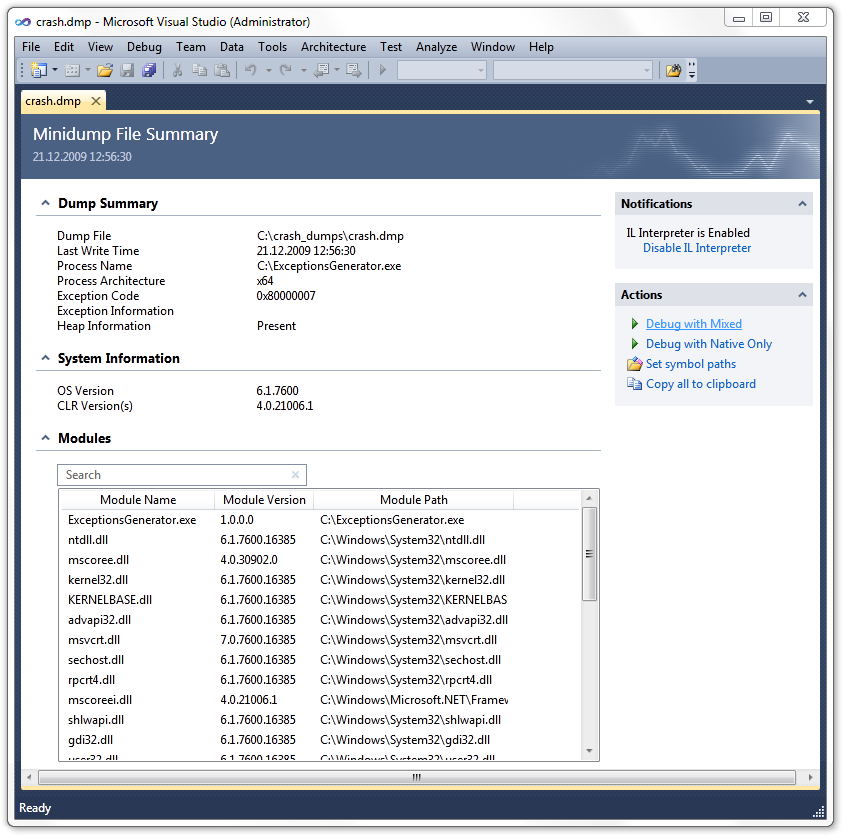843x836 pixels.
Task: Click the Set symbol paths link
Action: coord(691,364)
